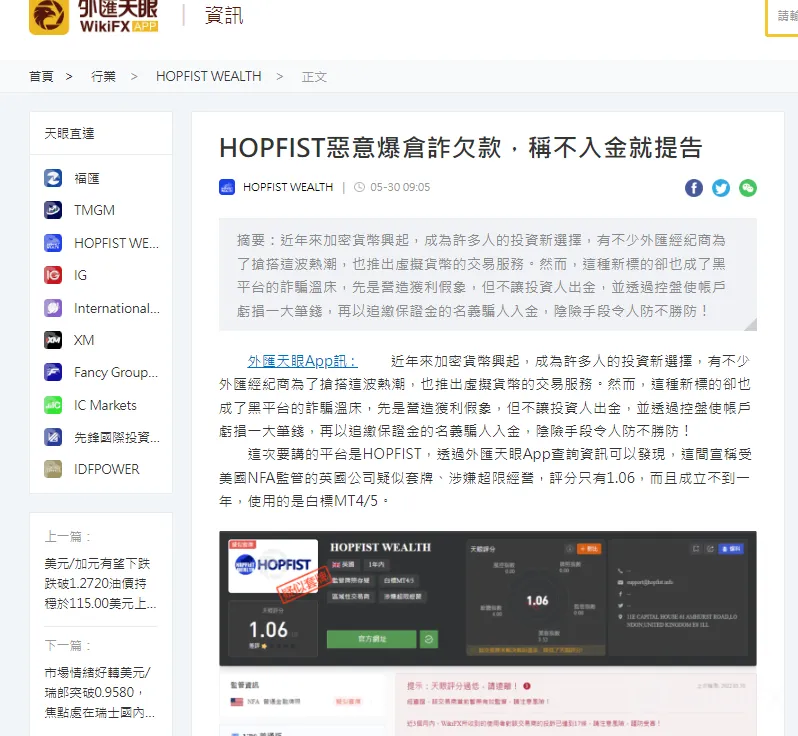Select XM broker name text

click(84, 340)
